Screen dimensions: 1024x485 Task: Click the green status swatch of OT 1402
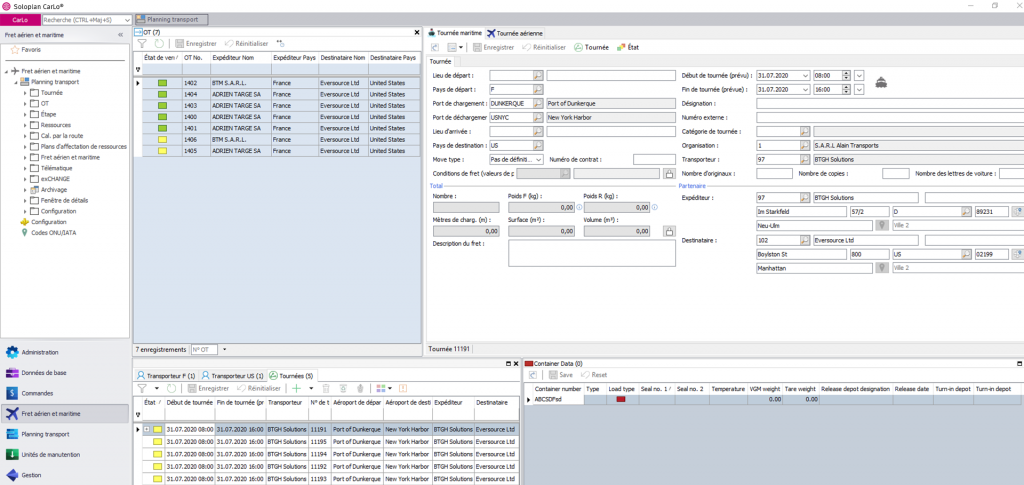[162, 84]
